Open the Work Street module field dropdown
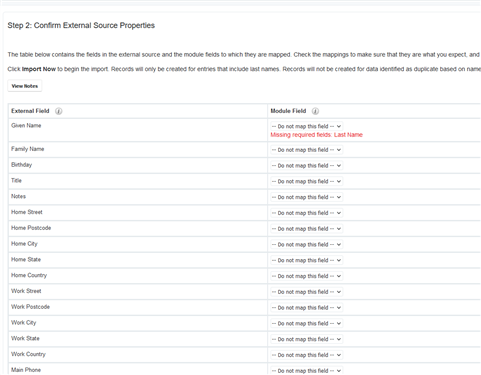This screenshot has height=375, width=481. point(306,292)
